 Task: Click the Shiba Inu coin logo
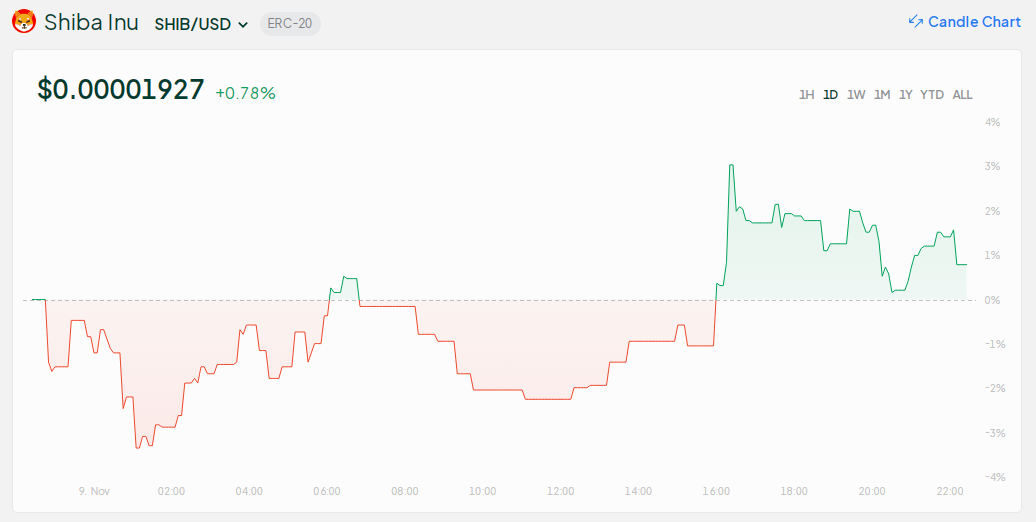24,21
